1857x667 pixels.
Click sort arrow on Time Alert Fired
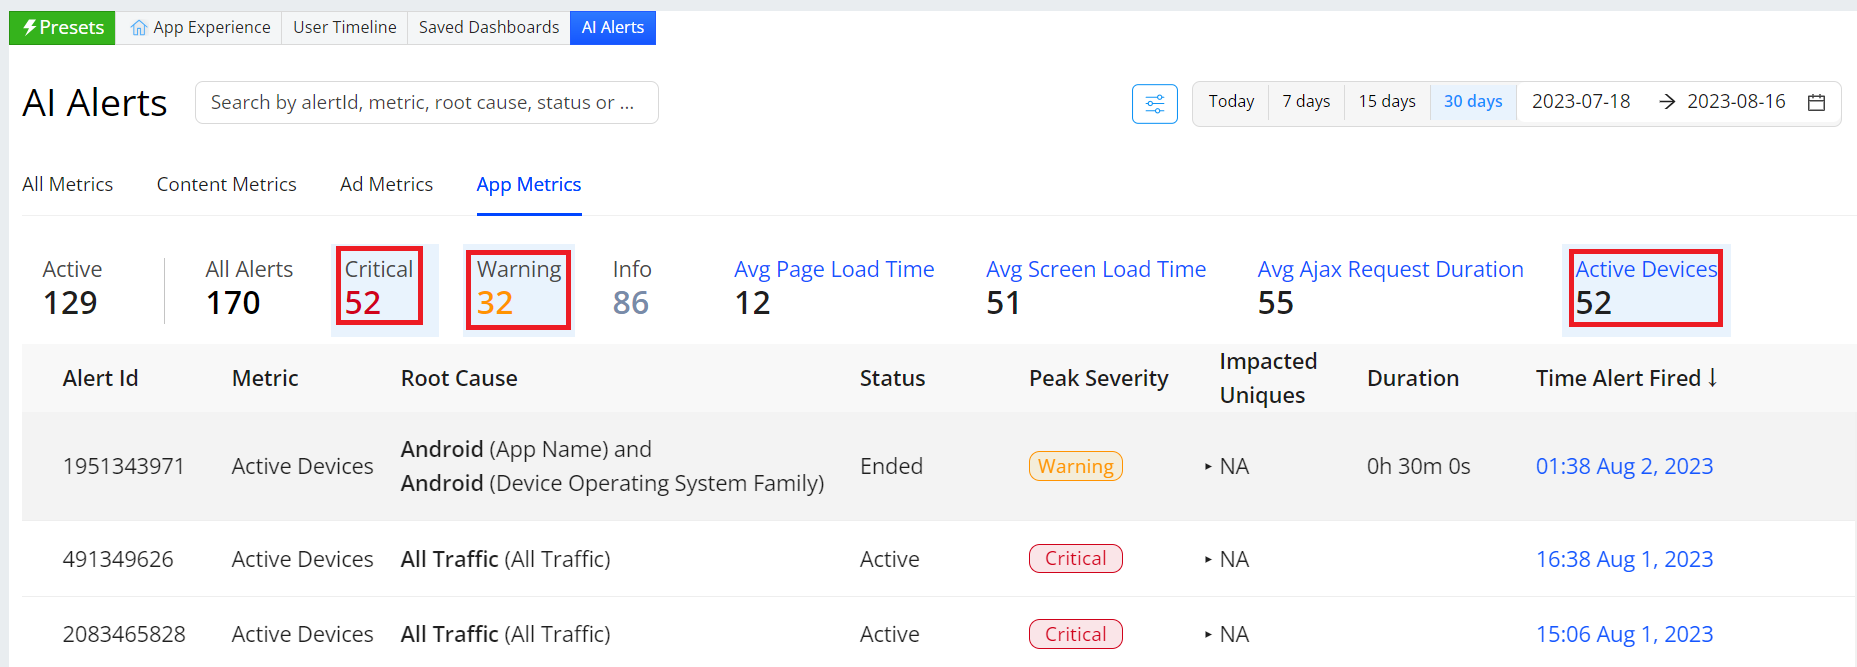pos(1712,378)
